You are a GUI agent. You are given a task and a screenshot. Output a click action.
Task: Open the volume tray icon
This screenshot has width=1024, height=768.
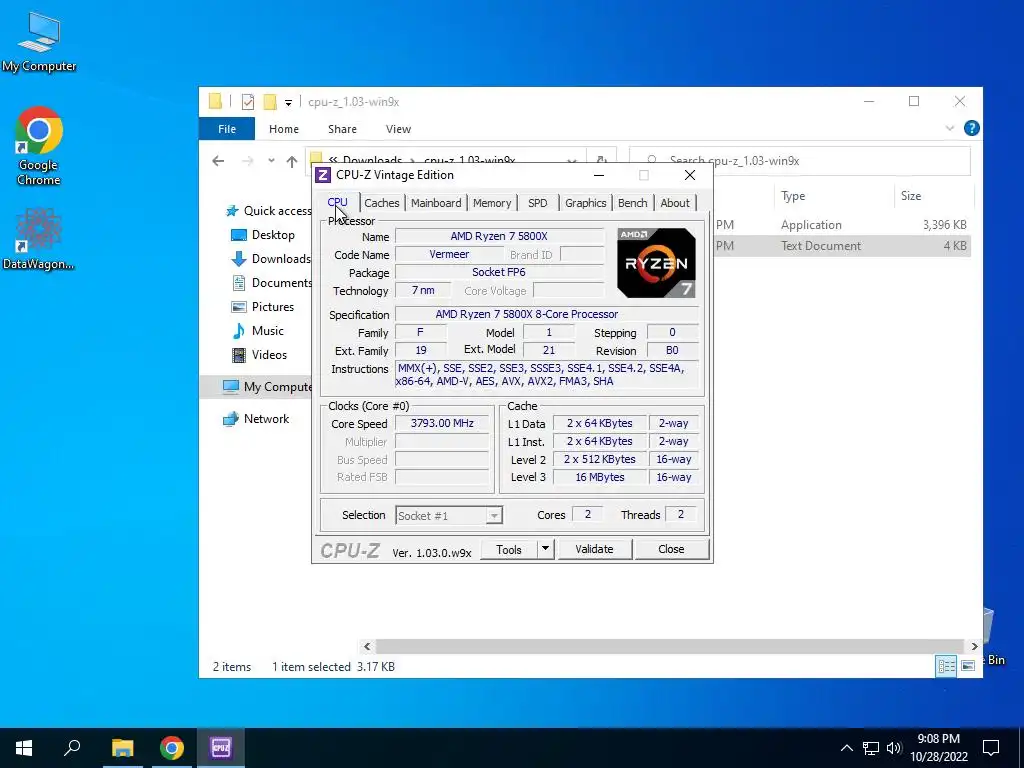pos(894,748)
